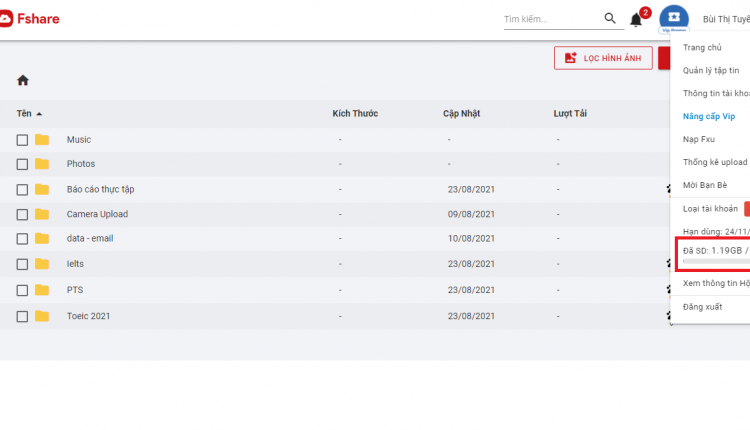Click the Camera Upload folder icon
The height and width of the screenshot is (430, 750).
pos(42,214)
